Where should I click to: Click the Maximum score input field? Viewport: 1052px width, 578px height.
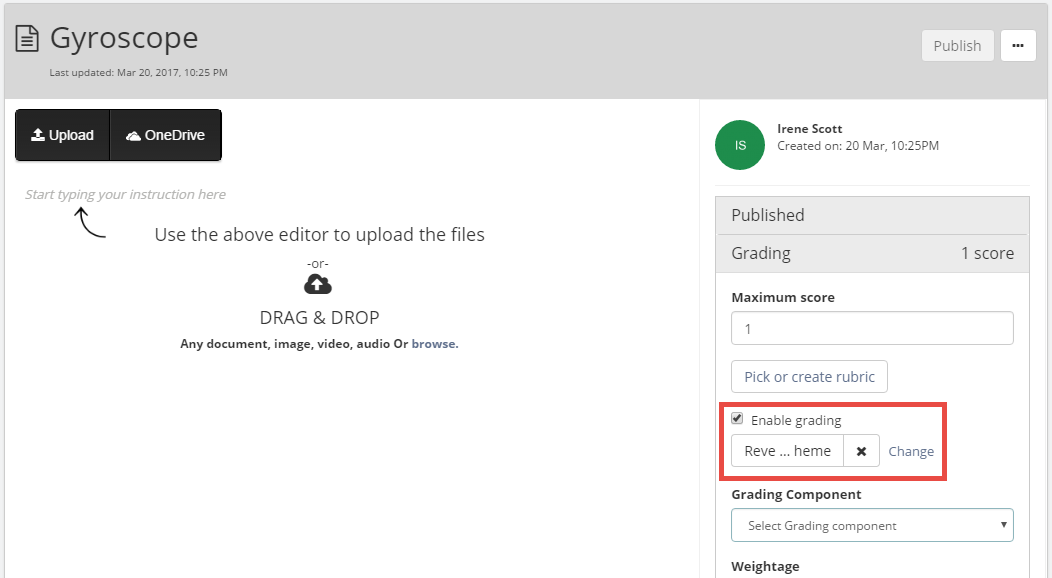tap(872, 329)
